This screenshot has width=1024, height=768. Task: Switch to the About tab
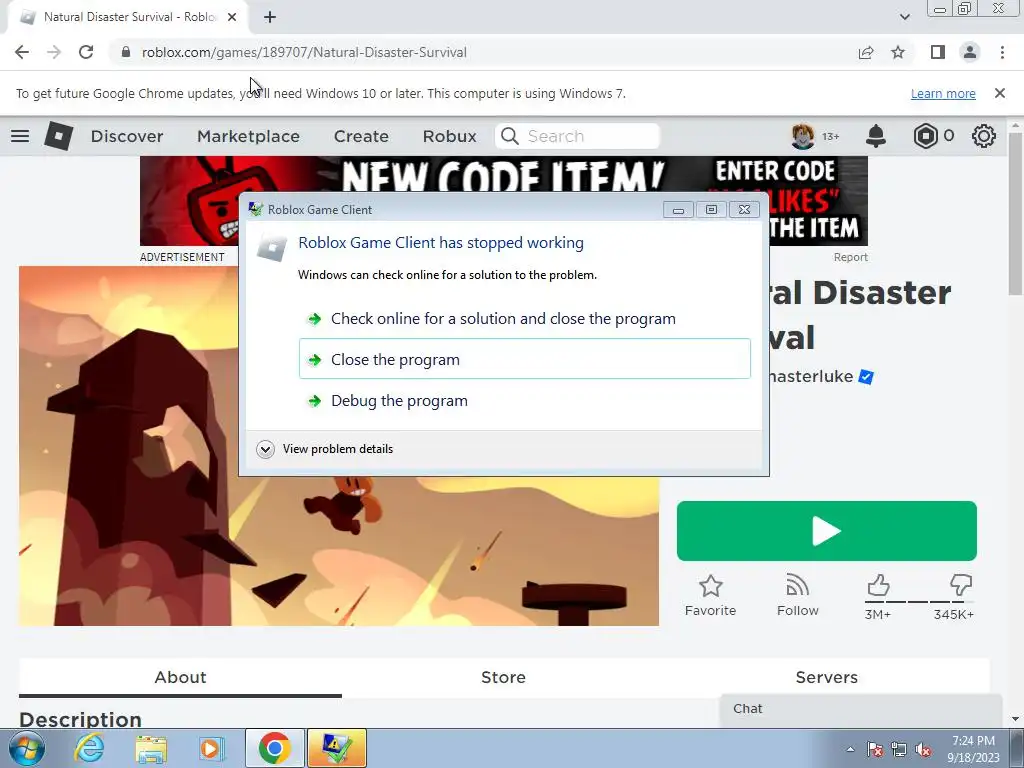click(180, 677)
